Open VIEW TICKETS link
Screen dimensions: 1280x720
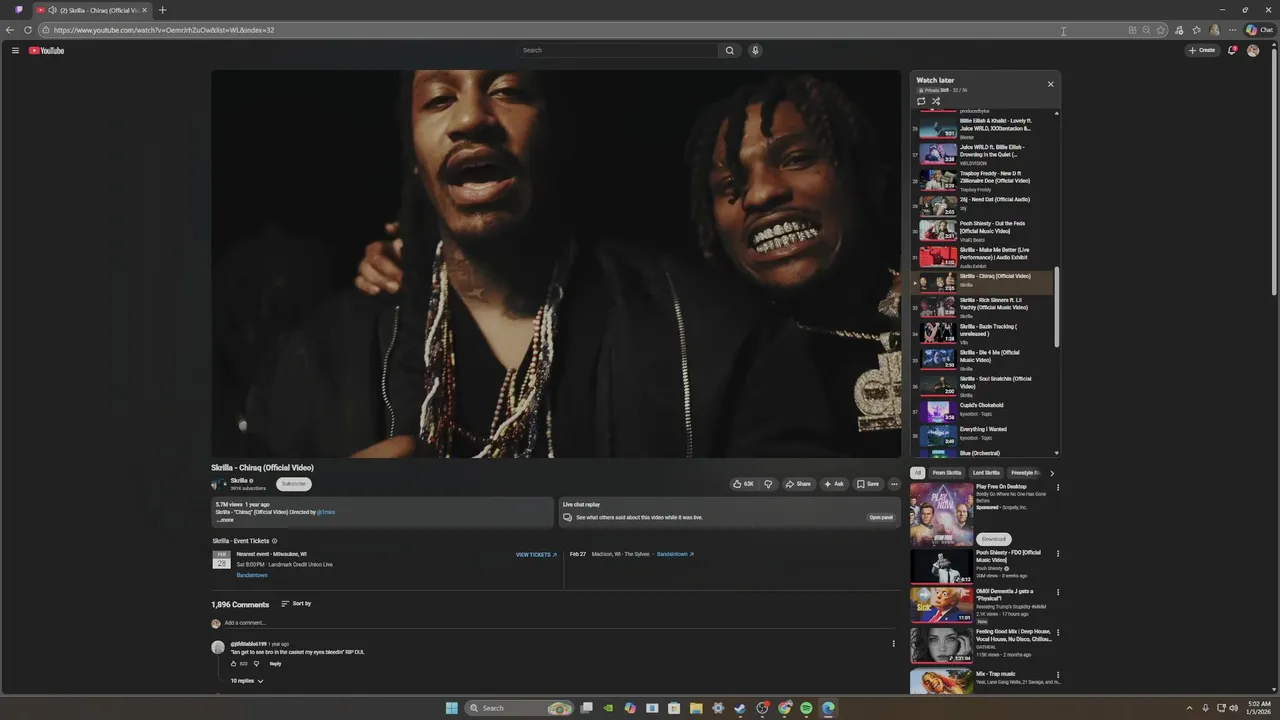click(537, 554)
